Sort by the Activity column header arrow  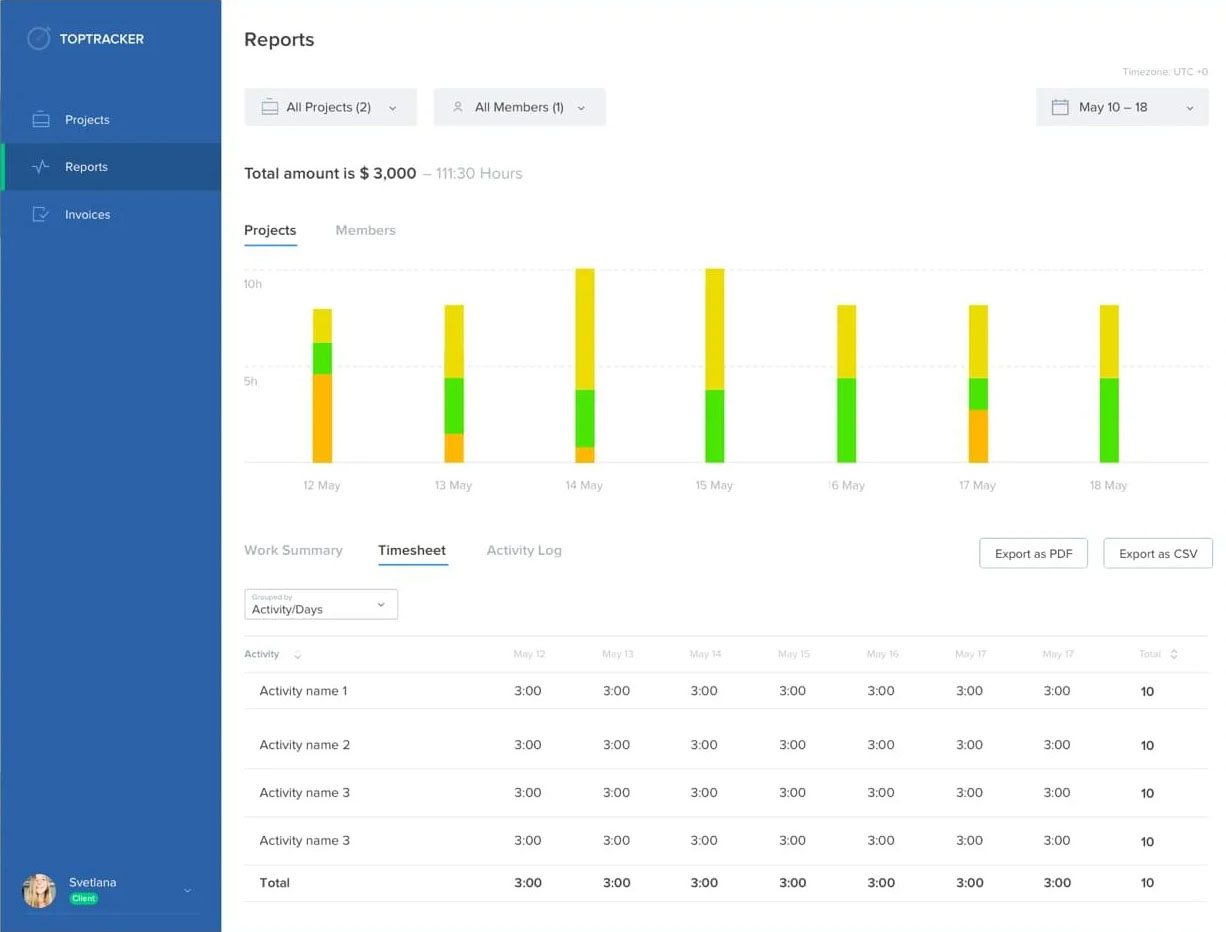(297, 655)
